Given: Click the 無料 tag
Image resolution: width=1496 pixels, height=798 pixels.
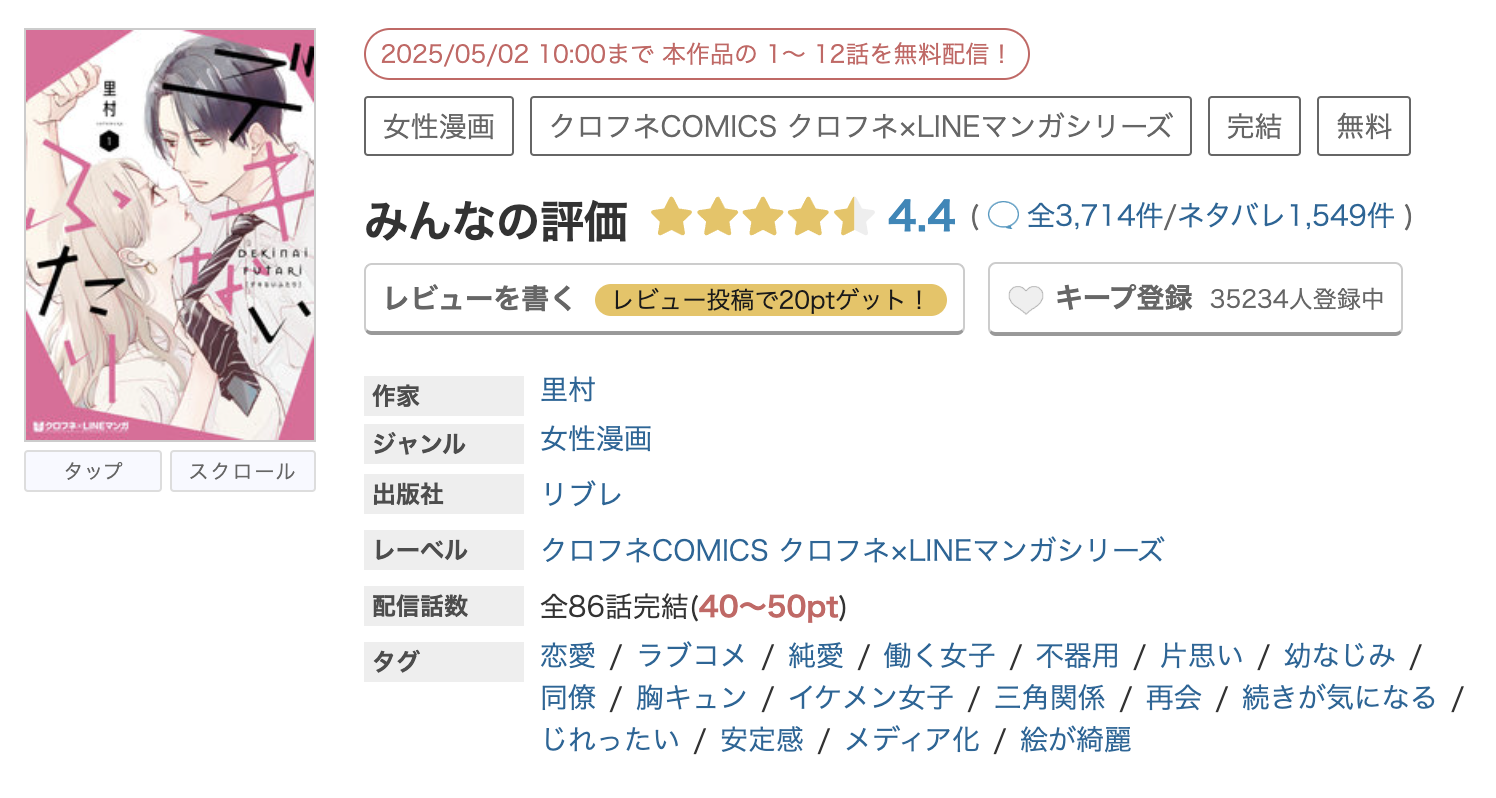Looking at the screenshot, I should point(1362,125).
